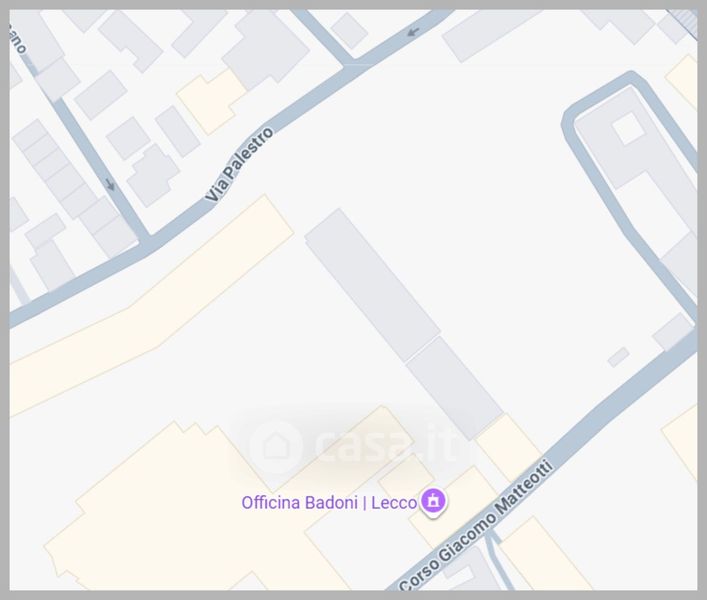Select the Corso Giacomo Matteotti street label

(477, 525)
